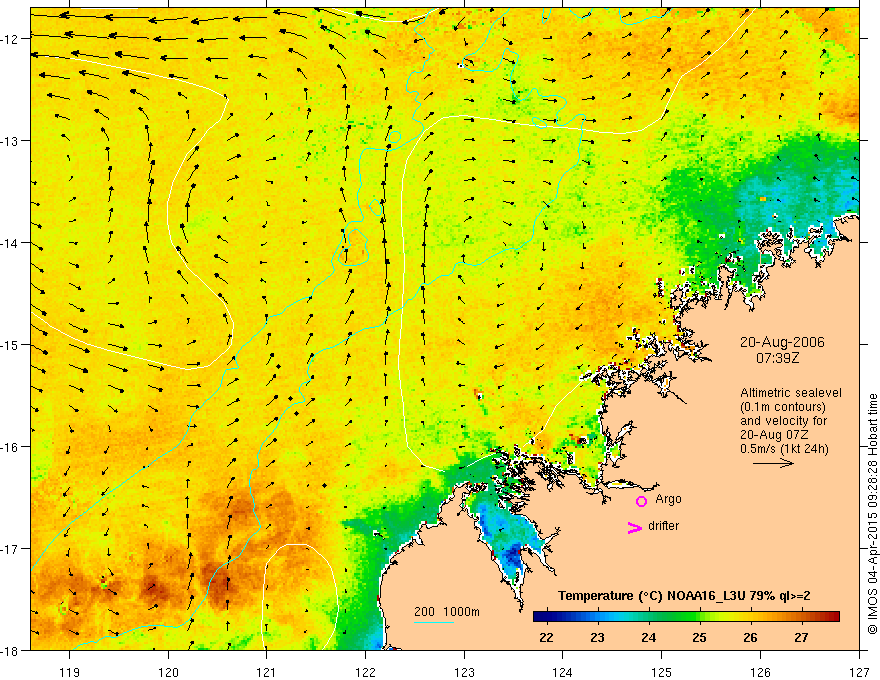Click the cyan 200 1000m isobath legend line
The height and width of the screenshot is (680, 880).
tap(434, 622)
